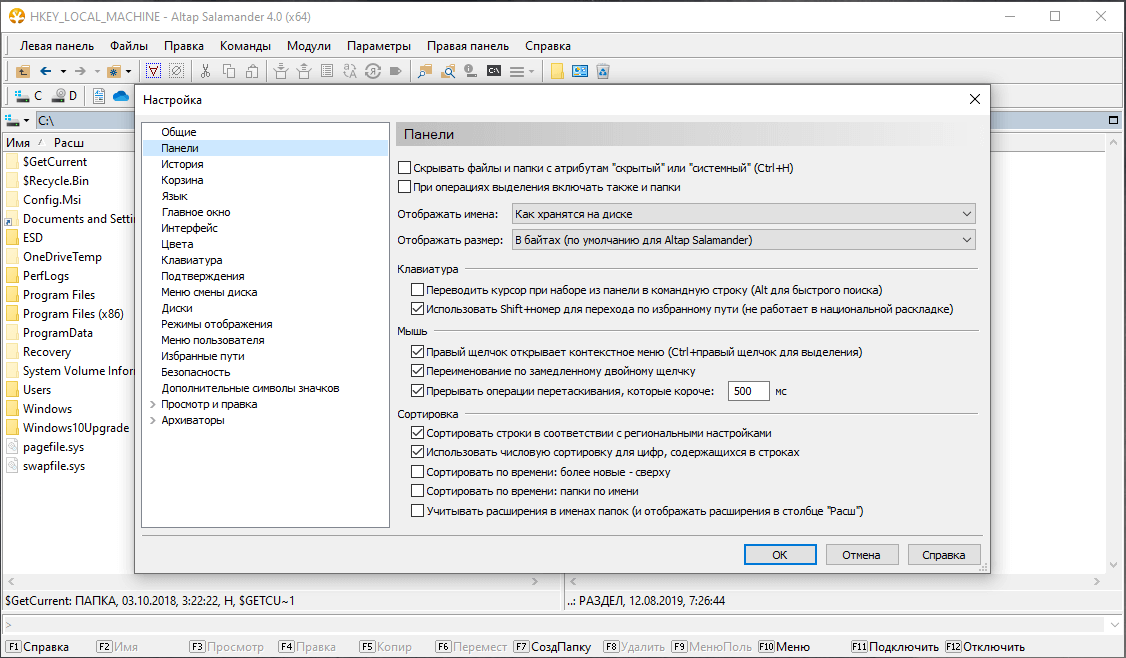Expand 'Просмотр и правка' tree node
The height and width of the screenshot is (658, 1126).
152,404
